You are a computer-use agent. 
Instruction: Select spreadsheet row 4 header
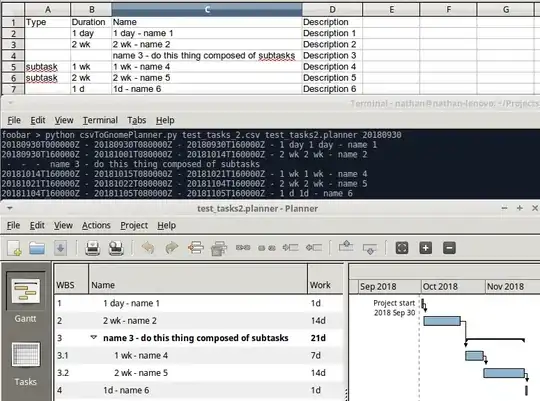[13, 56]
